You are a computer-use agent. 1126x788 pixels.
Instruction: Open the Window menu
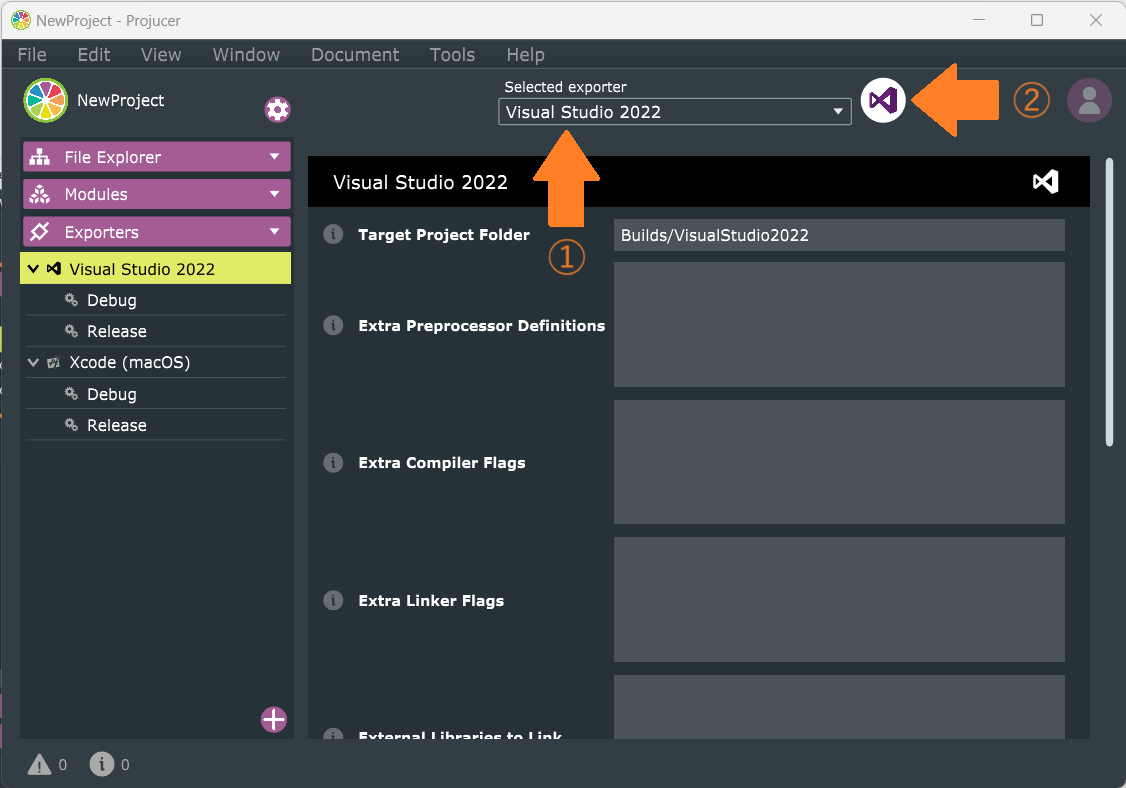[x=246, y=55]
